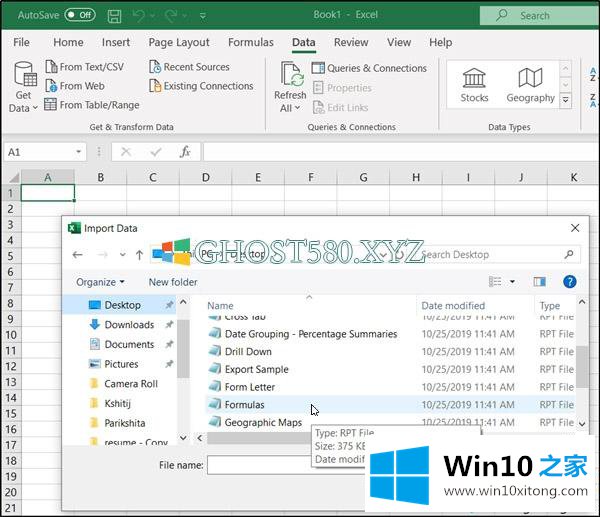The image size is (600, 517).
Task: Select the Stocks data type
Action: (x=474, y=85)
